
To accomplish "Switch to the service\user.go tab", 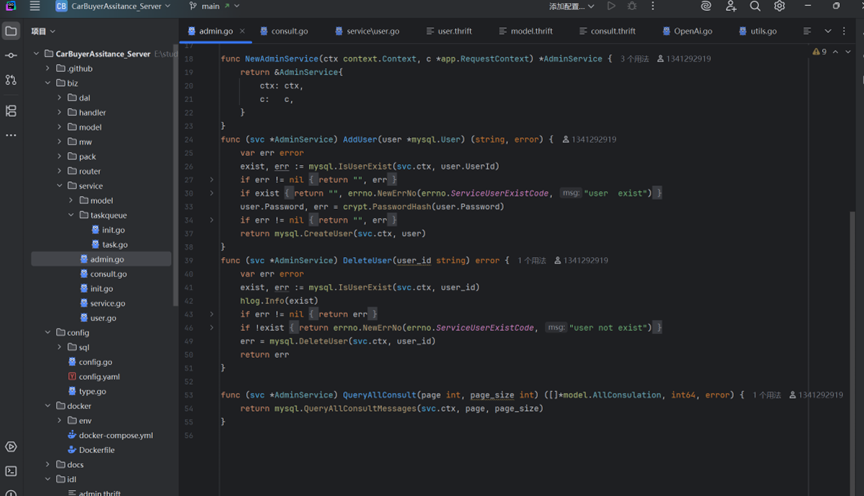I will coord(367,31).
